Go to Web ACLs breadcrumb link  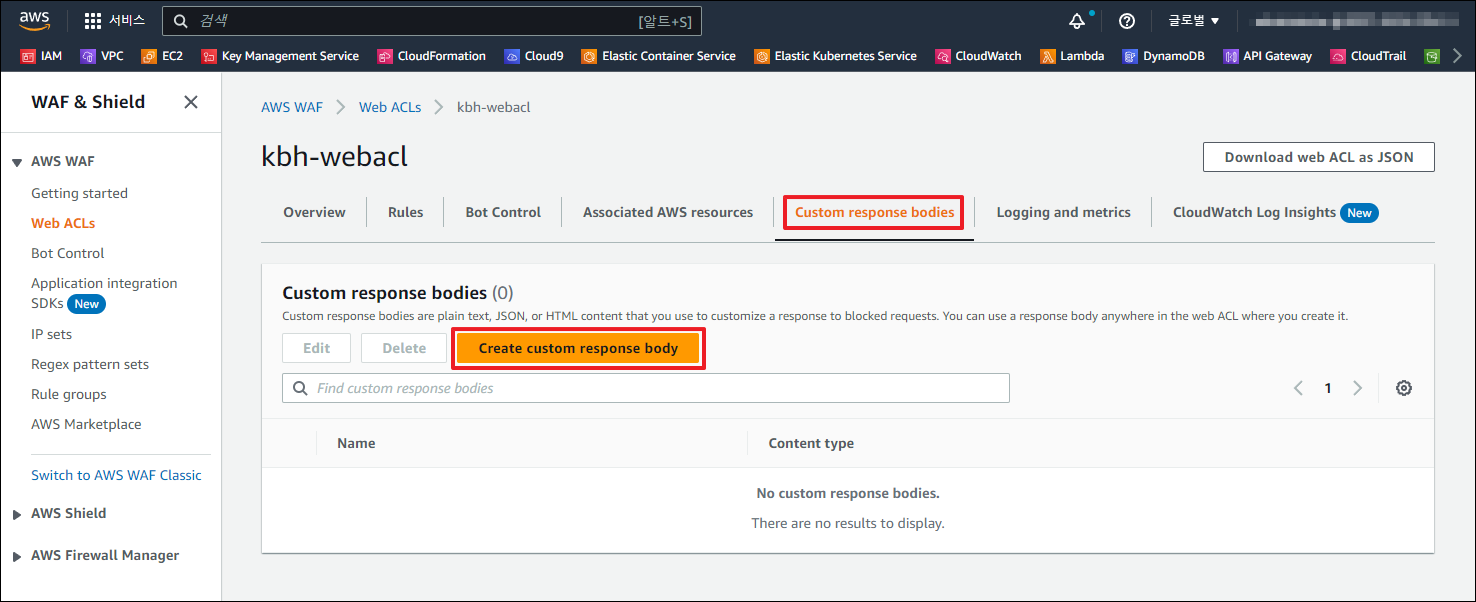point(390,107)
